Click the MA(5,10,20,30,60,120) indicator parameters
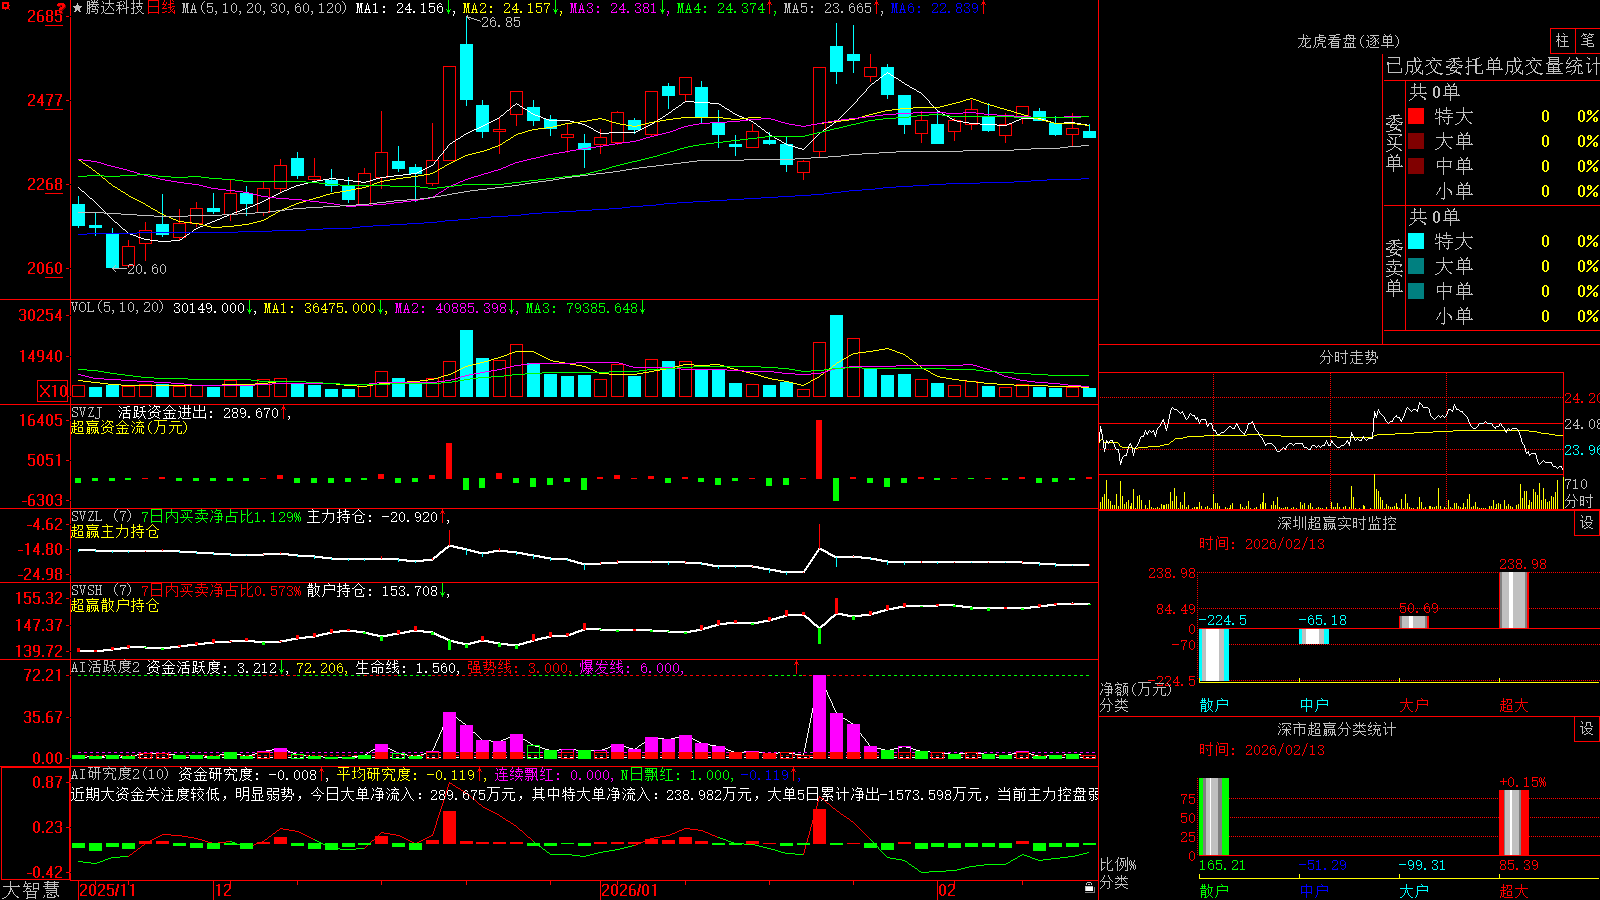 coord(264,8)
